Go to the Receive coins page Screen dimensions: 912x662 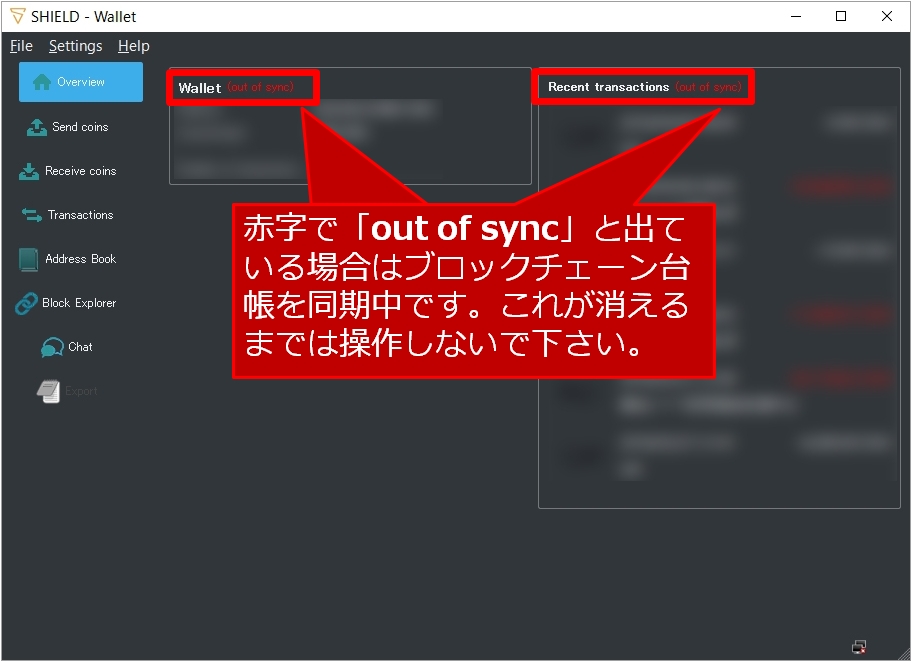click(81, 171)
